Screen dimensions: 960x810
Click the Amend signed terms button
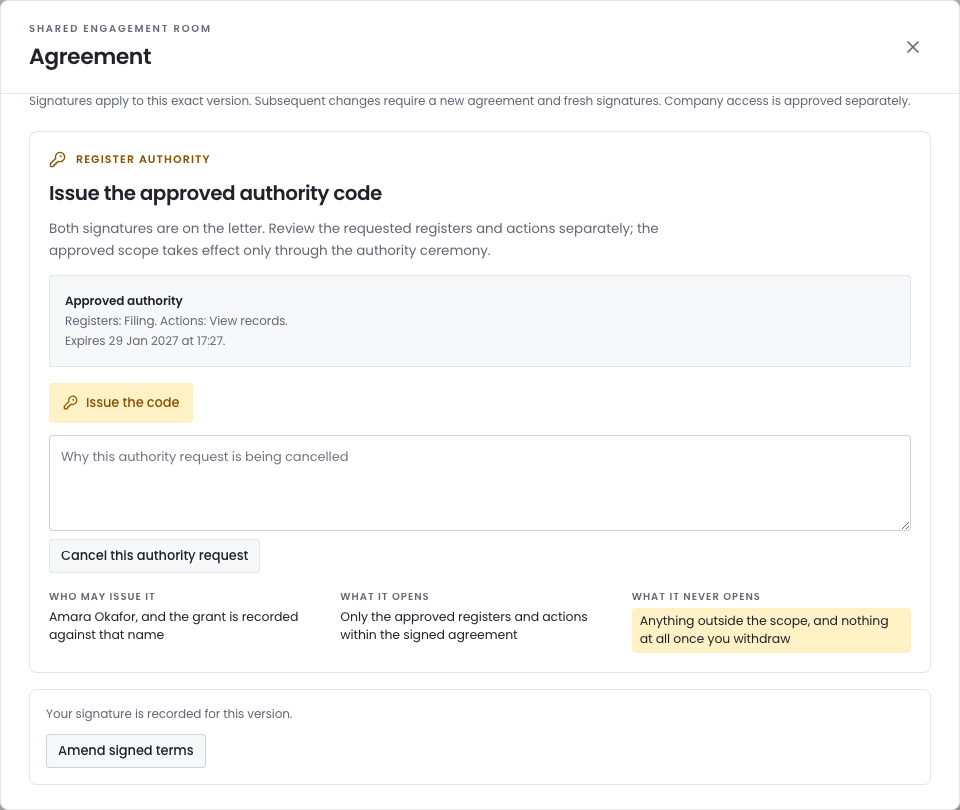[x=126, y=751]
